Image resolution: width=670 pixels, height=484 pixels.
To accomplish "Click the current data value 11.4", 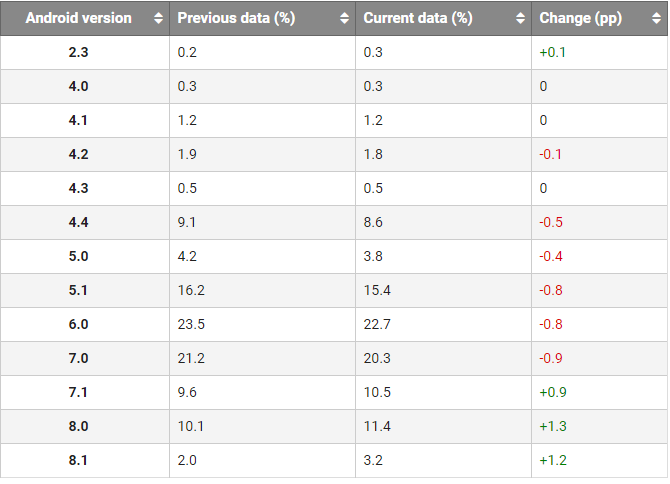I will point(376,426).
